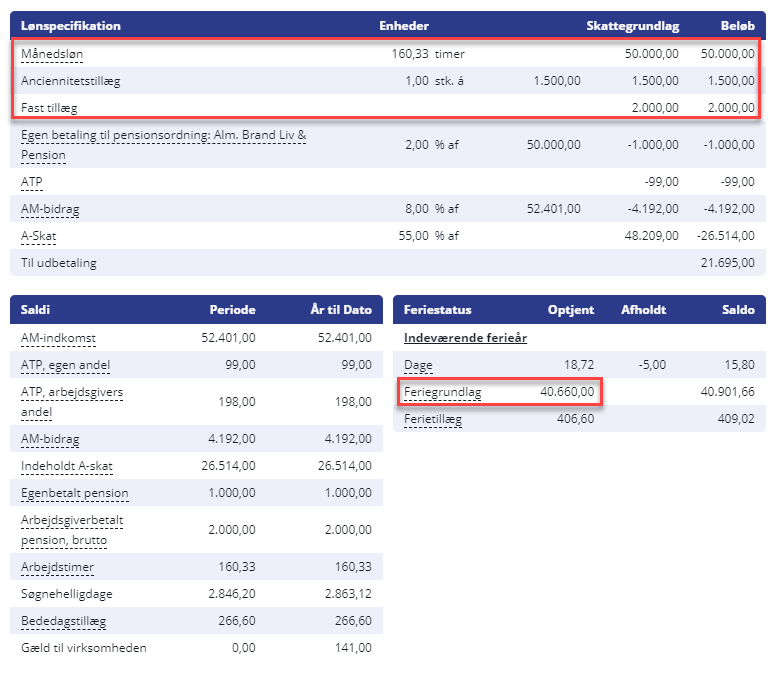The height and width of the screenshot is (680, 772).
Task: Click the Gæld til virksomheden label
Action: [84, 648]
